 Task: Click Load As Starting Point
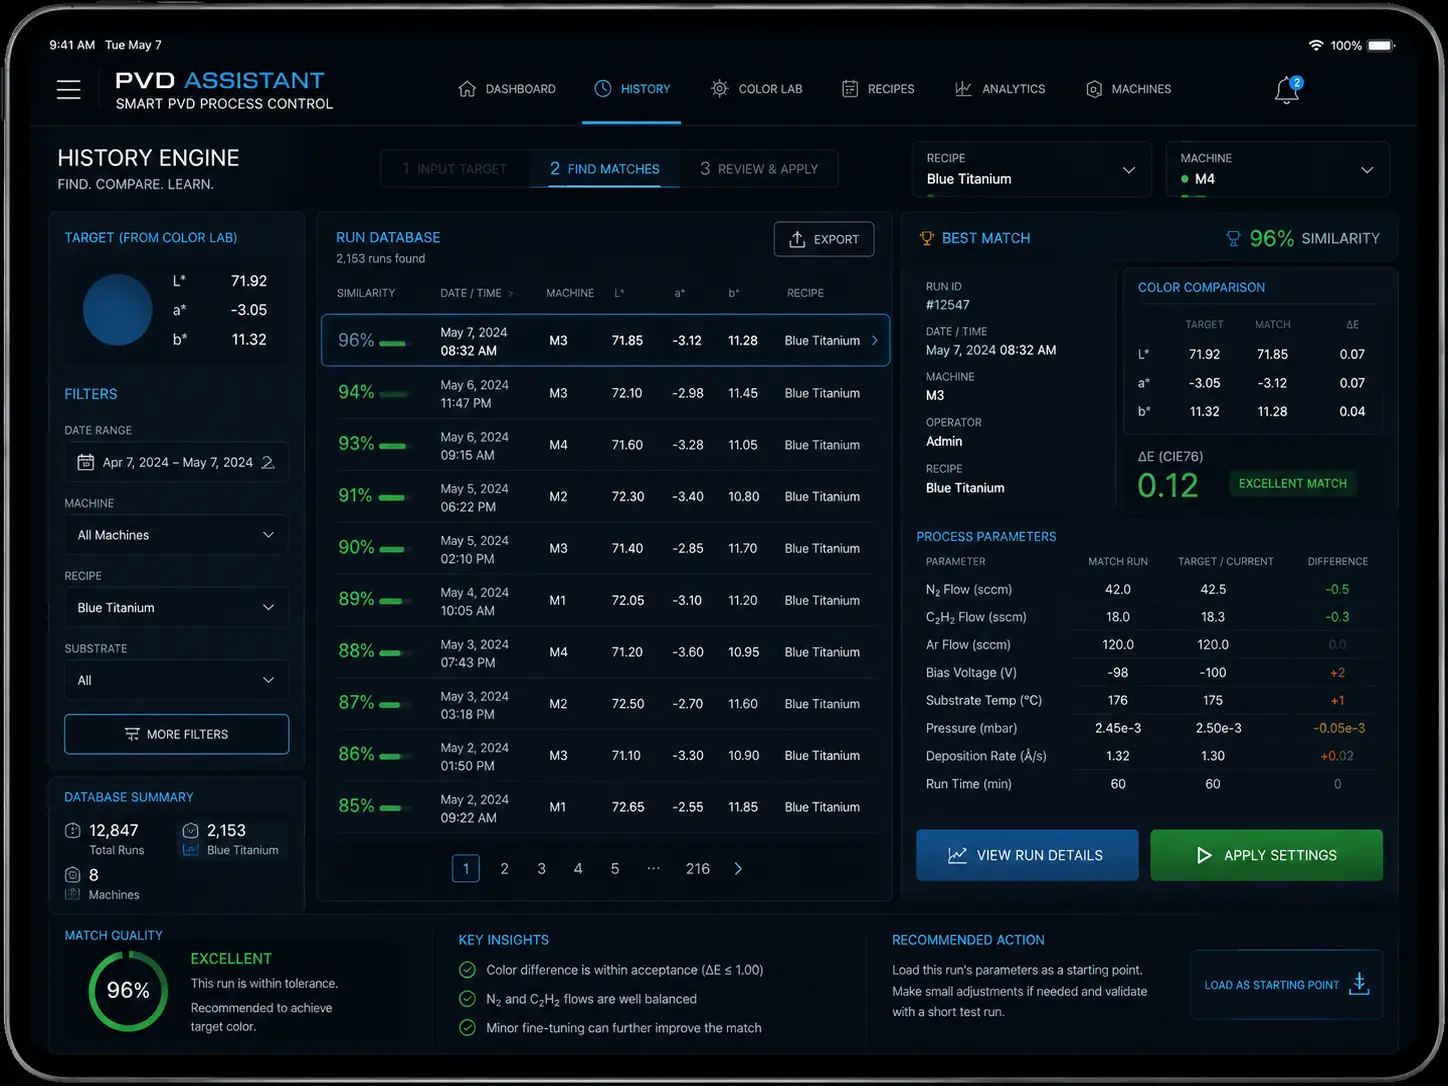tap(1286, 985)
